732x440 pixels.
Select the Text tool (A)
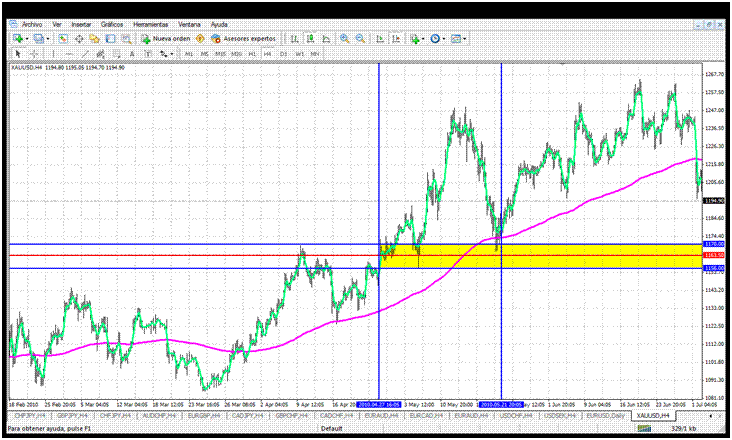132,54
